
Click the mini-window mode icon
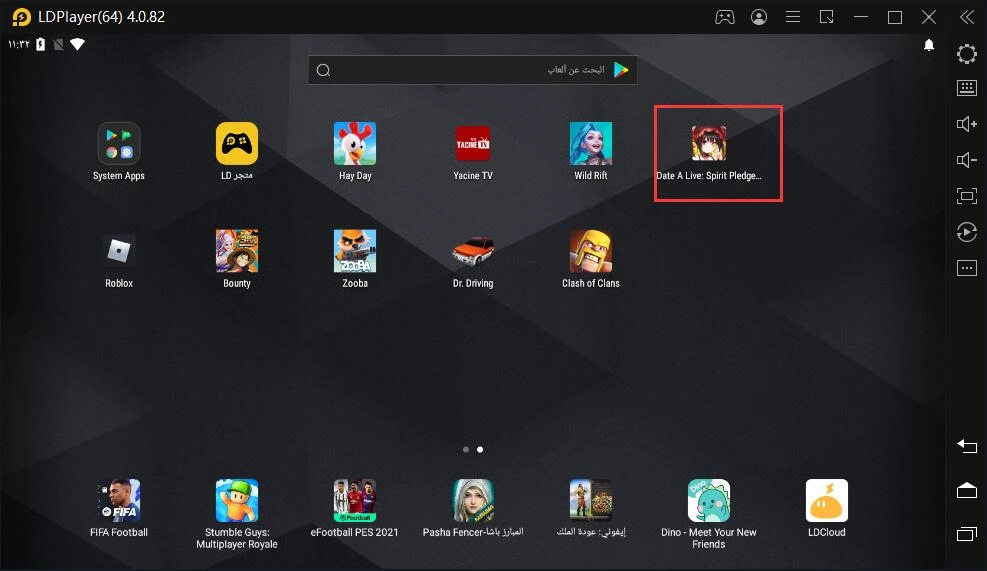tap(826, 17)
